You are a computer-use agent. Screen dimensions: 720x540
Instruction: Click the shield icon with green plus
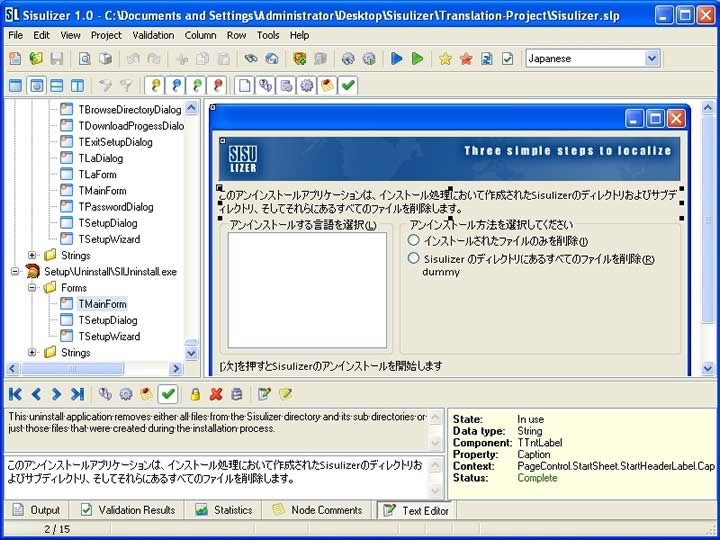300,58
